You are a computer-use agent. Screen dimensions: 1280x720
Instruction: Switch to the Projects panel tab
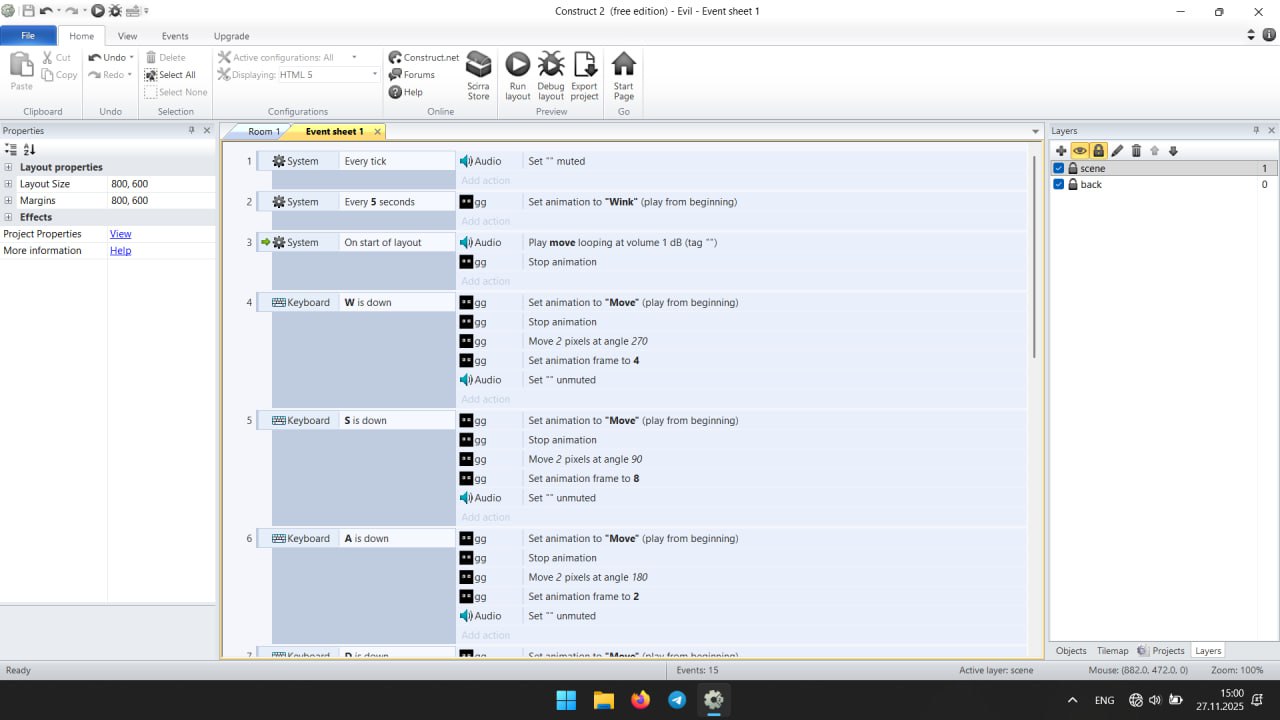click(x=1161, y=651)
